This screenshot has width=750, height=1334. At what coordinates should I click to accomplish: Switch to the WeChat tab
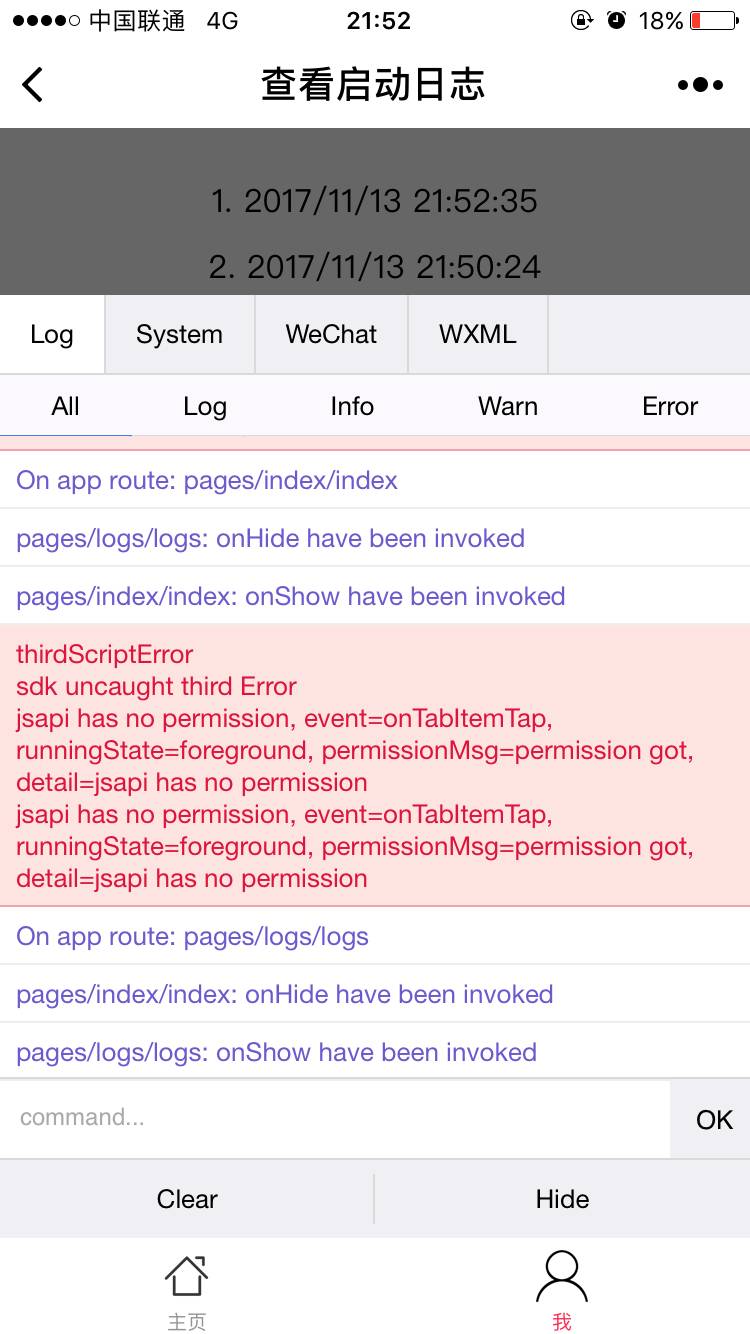331,335
